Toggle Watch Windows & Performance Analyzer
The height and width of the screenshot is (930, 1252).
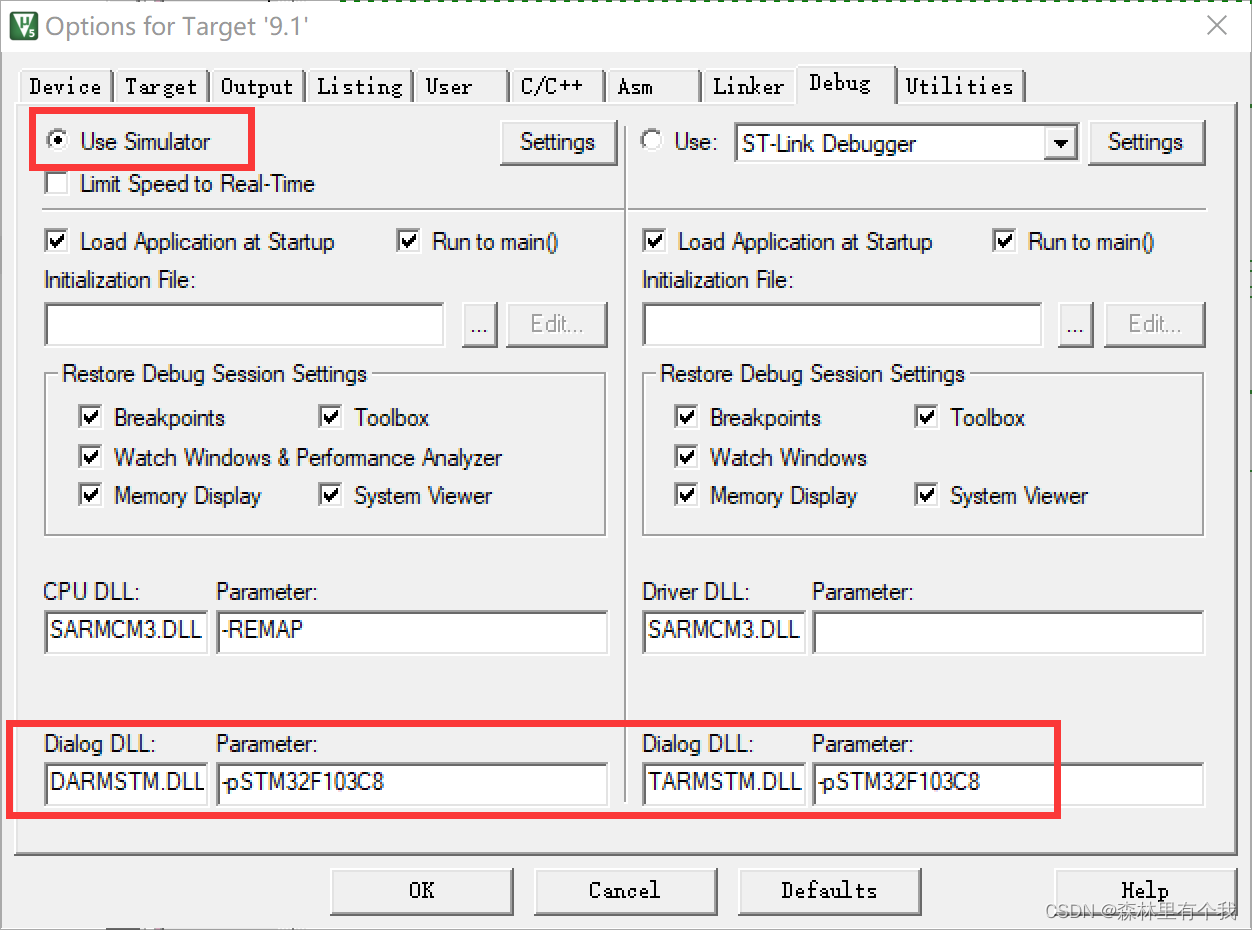91,457
